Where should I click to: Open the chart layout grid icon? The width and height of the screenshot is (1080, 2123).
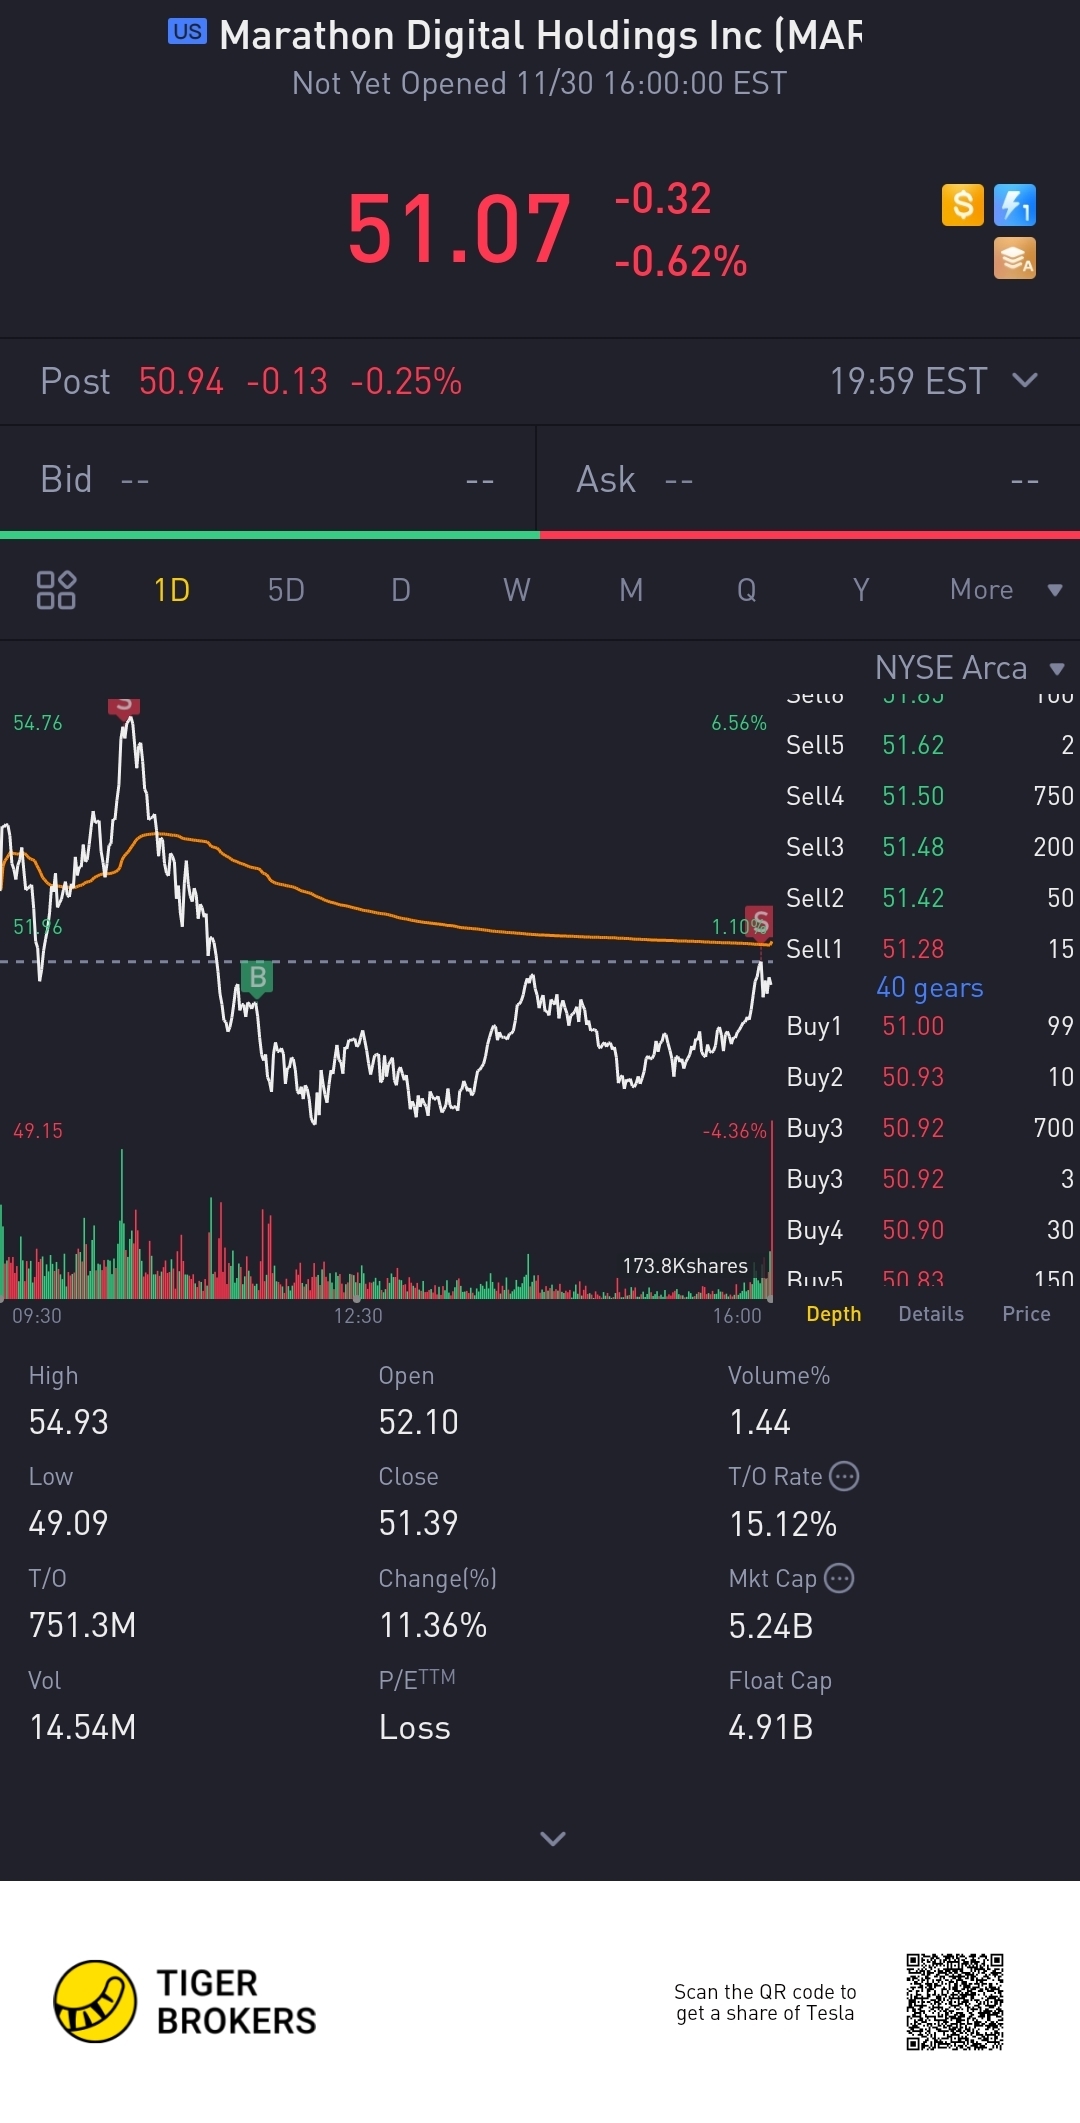[x=56, y=590]
